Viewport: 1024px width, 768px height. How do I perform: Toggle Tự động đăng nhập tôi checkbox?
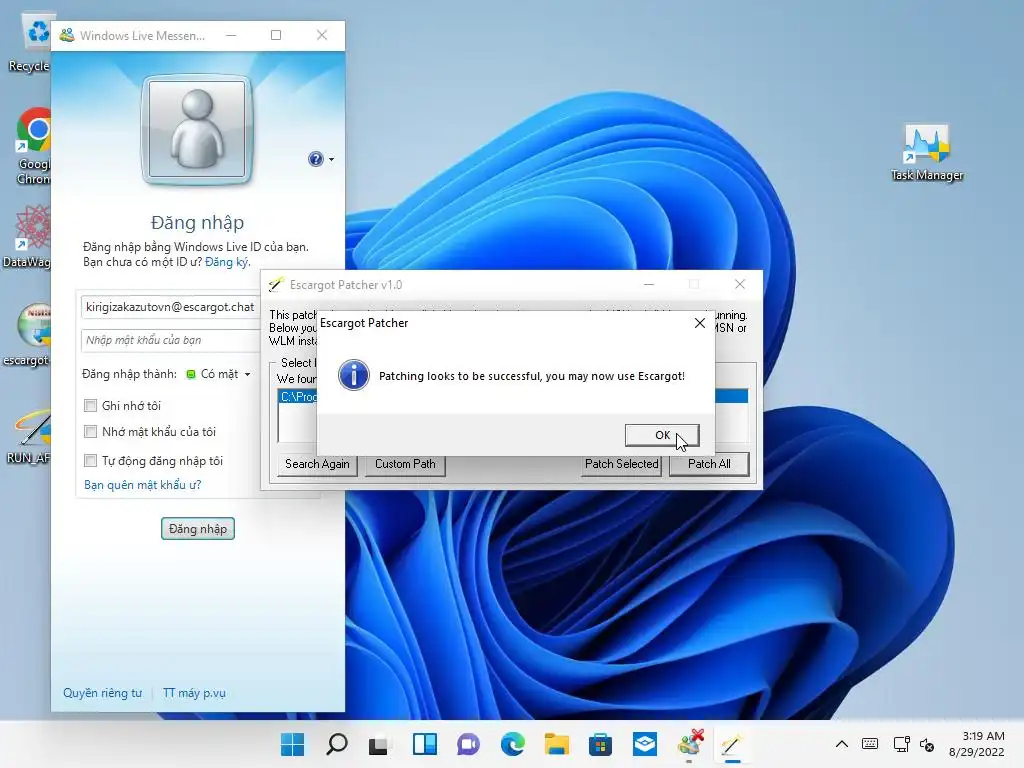91,460
